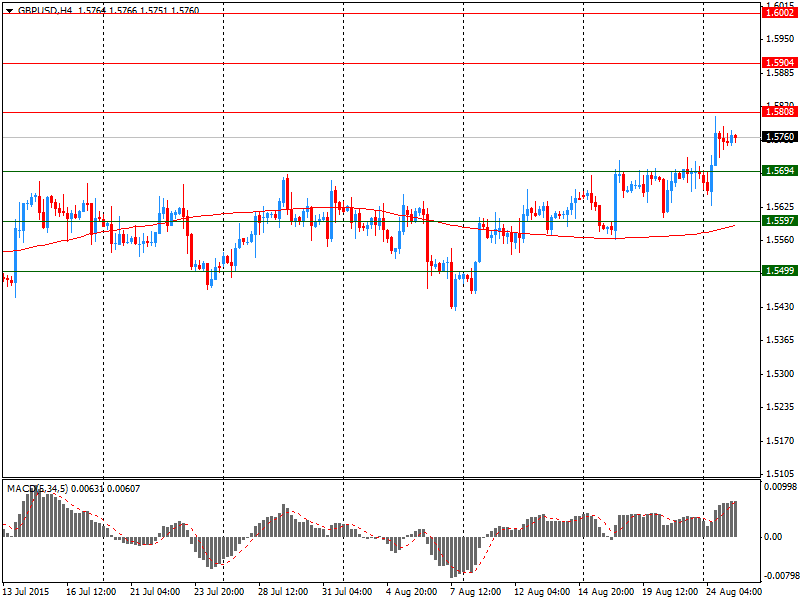800x600 pixels.
Task: Select the 1.6002 resistance price label
Action: [779, 13]
